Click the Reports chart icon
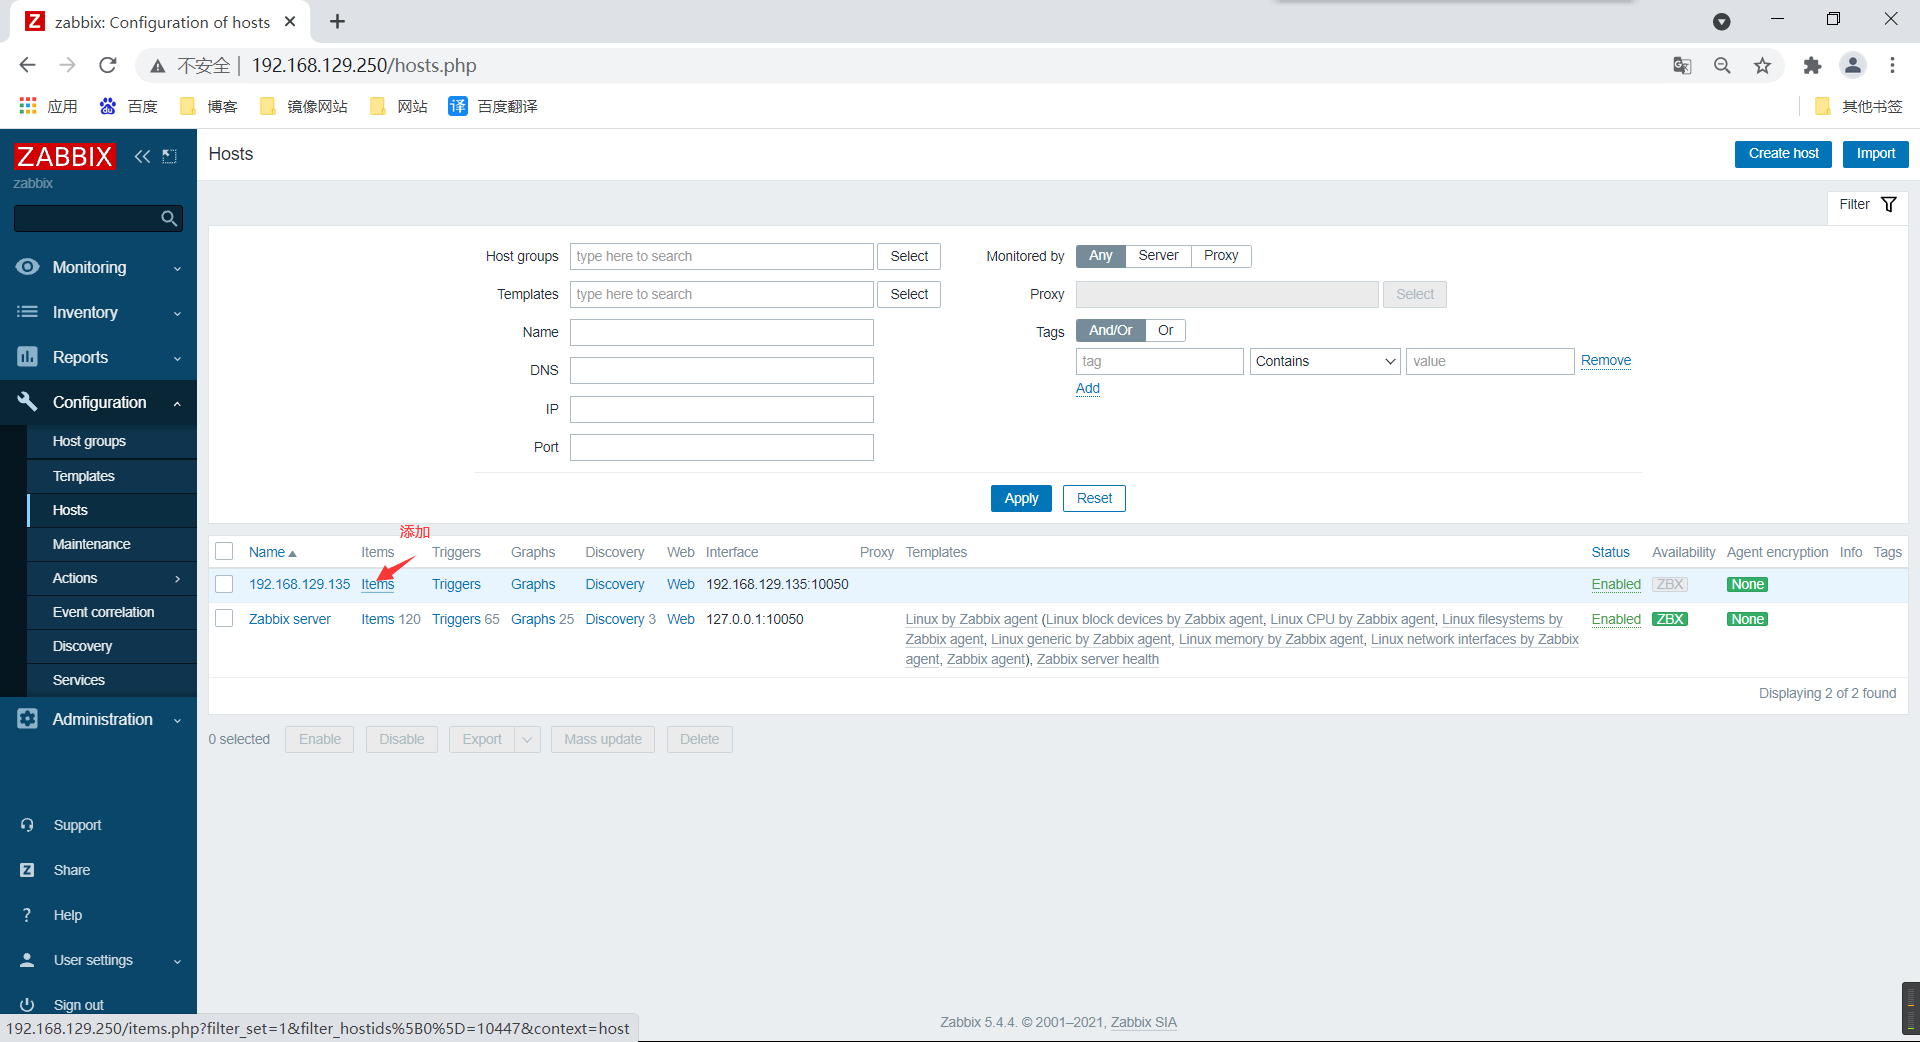 (28, 357)
